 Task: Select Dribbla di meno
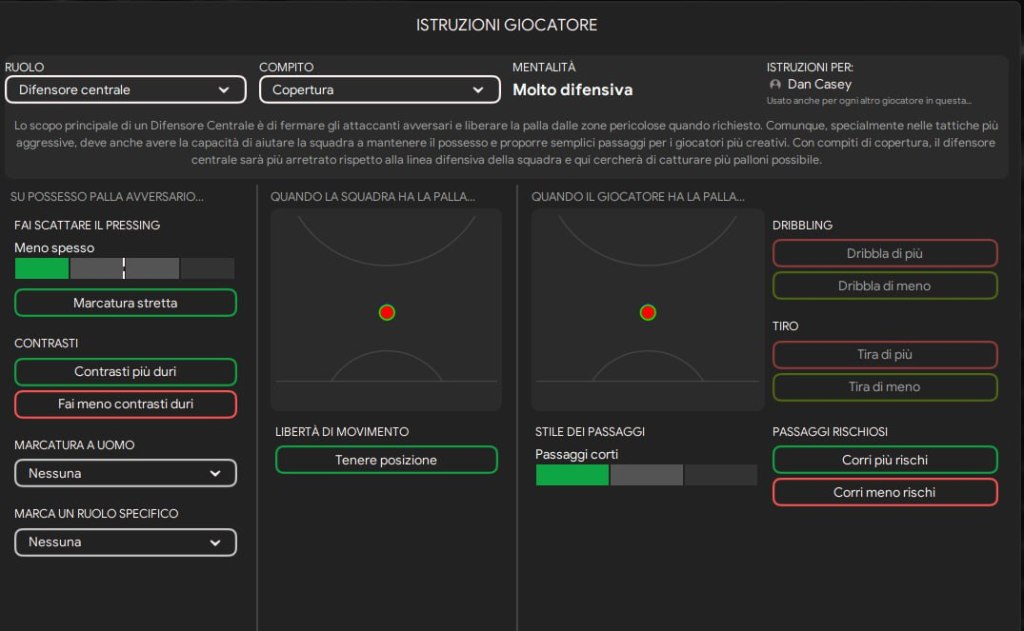pyautogui.click(x=884, y=286)
